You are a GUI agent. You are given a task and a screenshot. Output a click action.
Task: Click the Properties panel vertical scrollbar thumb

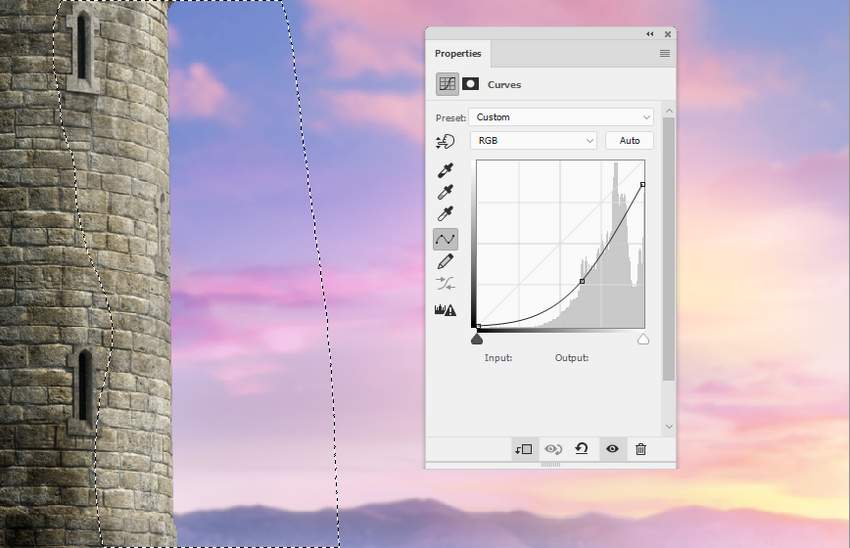coord(669,249)
